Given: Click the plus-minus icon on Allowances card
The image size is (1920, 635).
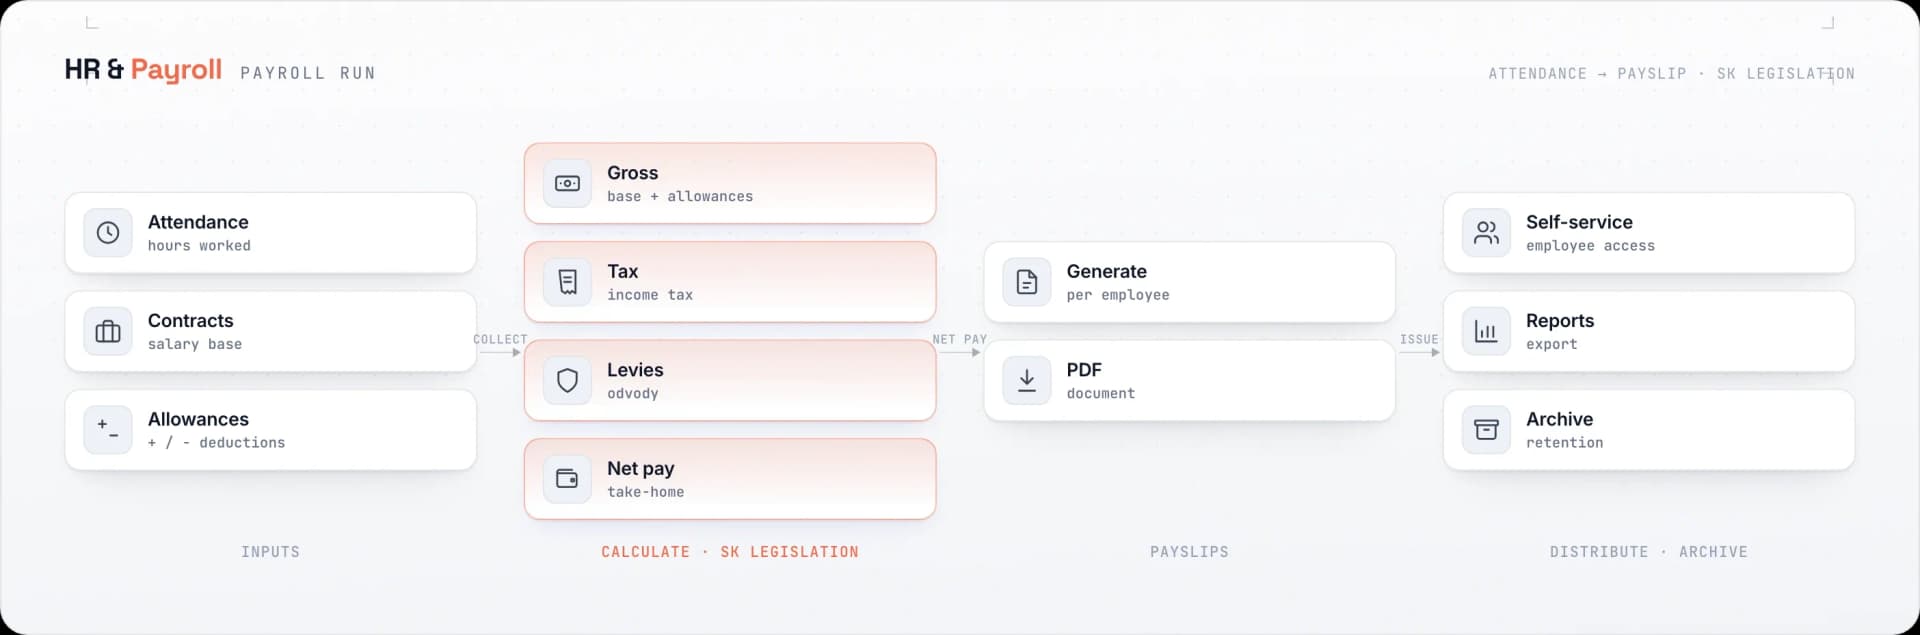Looking at the screenshot, I should (108, 430).
